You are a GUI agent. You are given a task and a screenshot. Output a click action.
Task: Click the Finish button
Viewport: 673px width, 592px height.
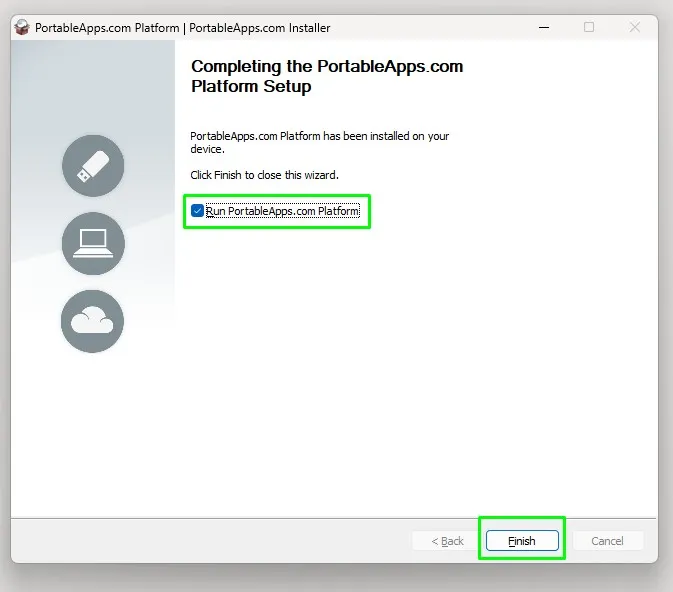(522, 540)
